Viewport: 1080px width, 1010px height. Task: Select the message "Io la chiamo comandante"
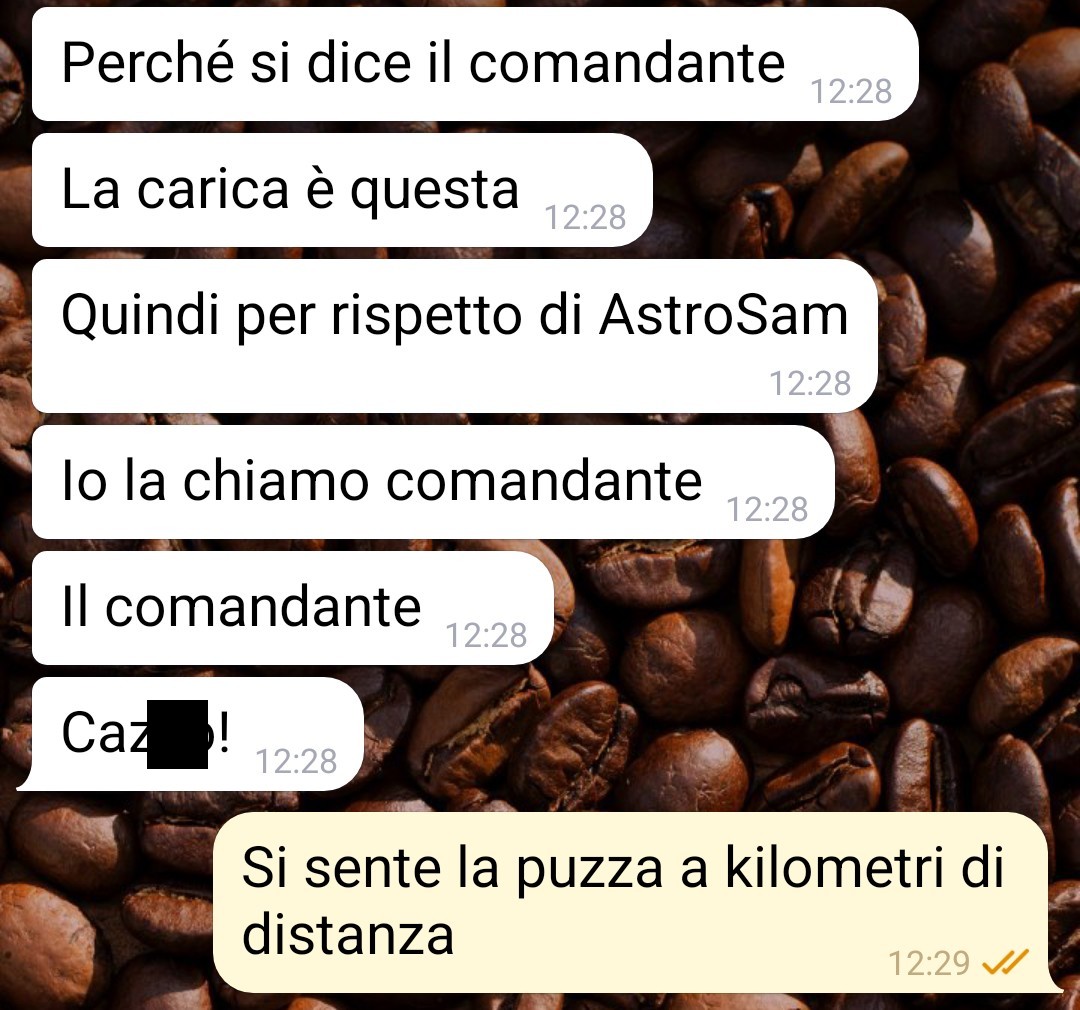pos(433,482)
